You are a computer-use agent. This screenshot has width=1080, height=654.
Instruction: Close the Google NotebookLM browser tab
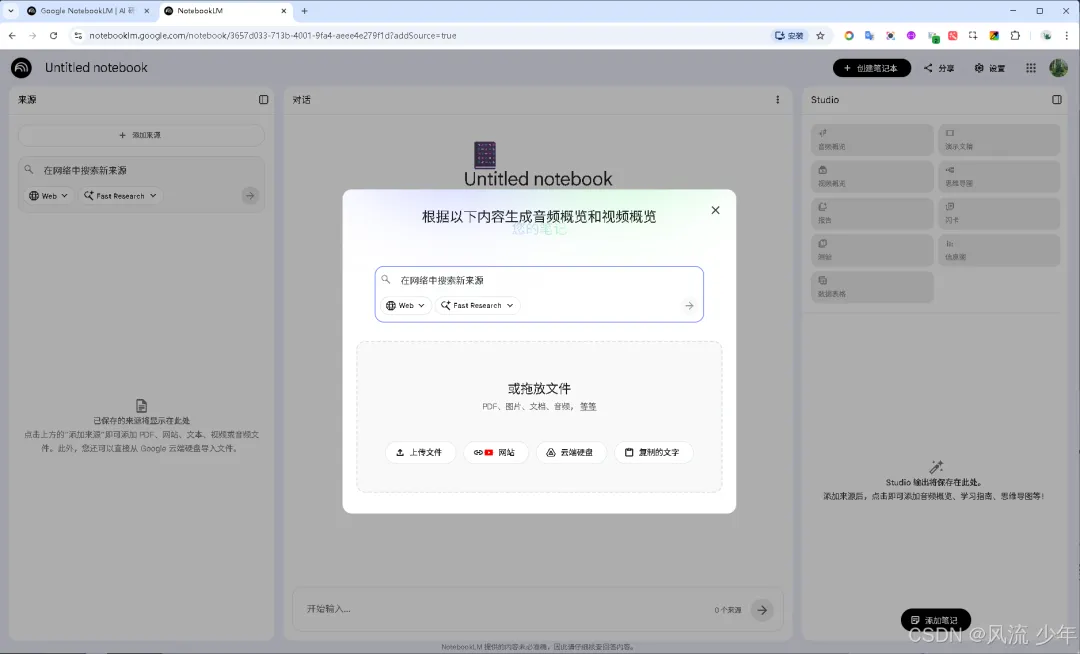(x=146, y=11)
